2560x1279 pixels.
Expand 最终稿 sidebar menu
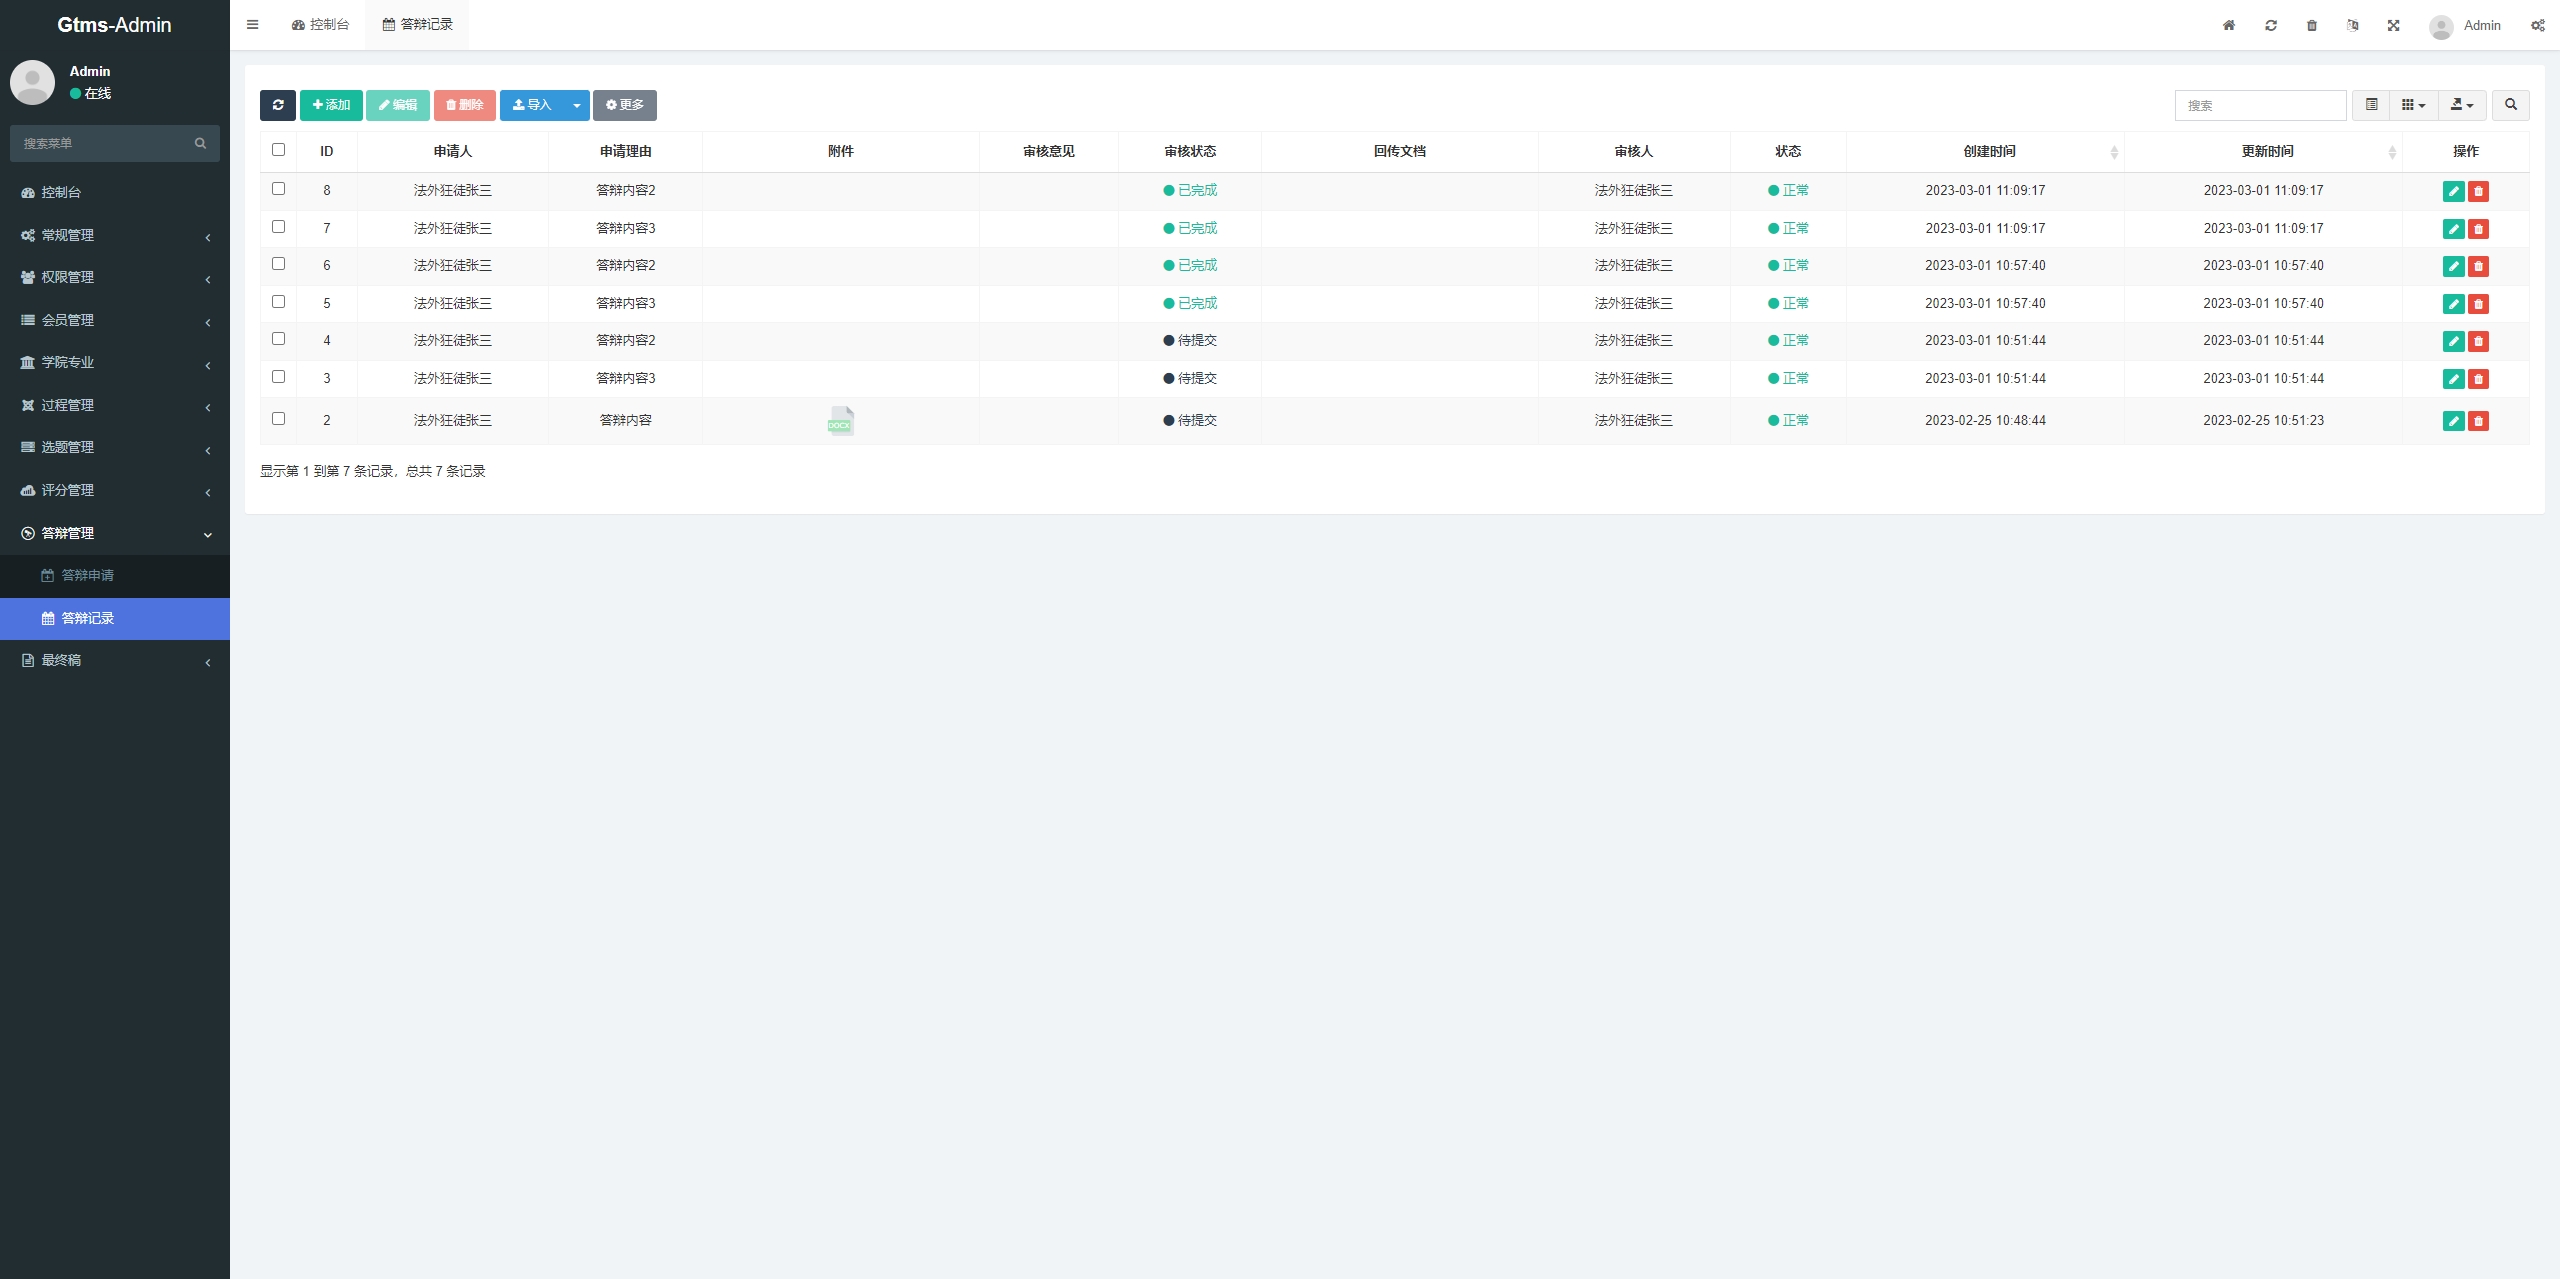coord(115,660)
